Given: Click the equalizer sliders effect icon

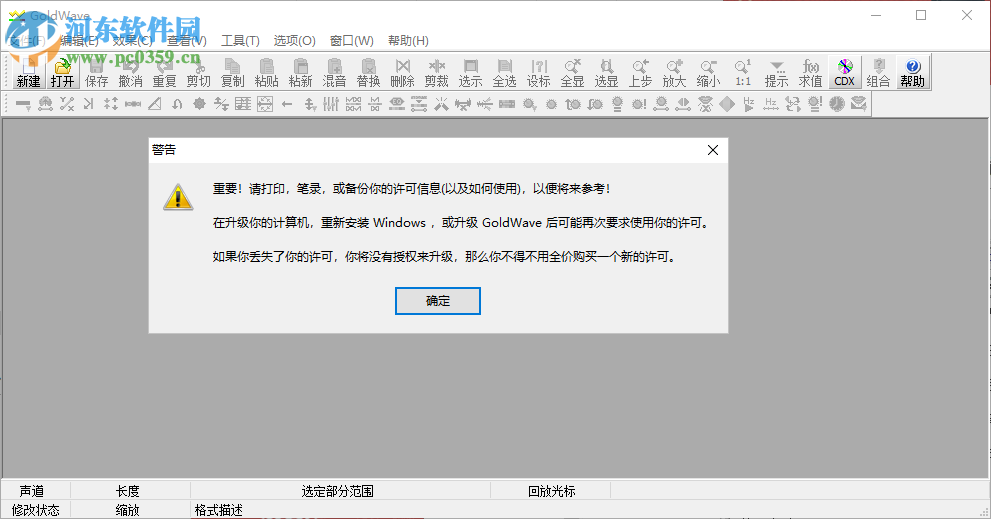Looking at the screenshot, I should [x=331, y=104].
